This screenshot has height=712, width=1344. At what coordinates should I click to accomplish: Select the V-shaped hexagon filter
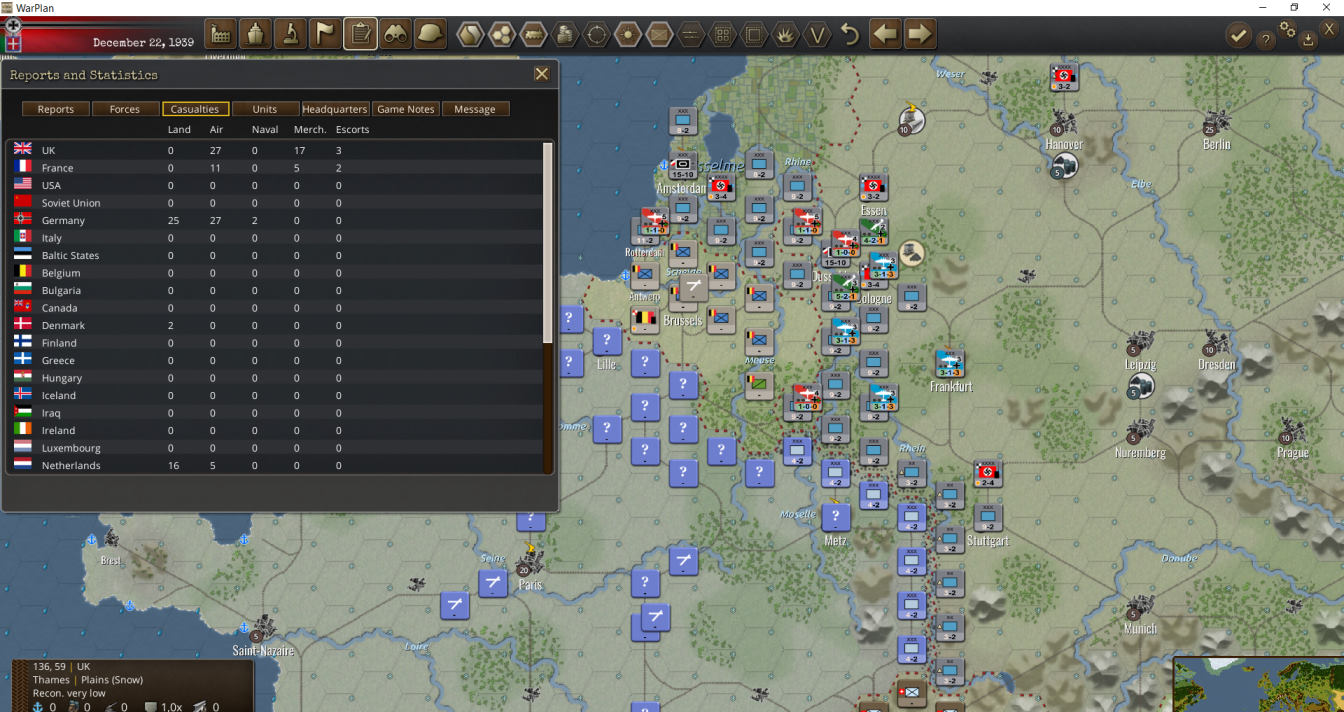[x=817, y=35]
